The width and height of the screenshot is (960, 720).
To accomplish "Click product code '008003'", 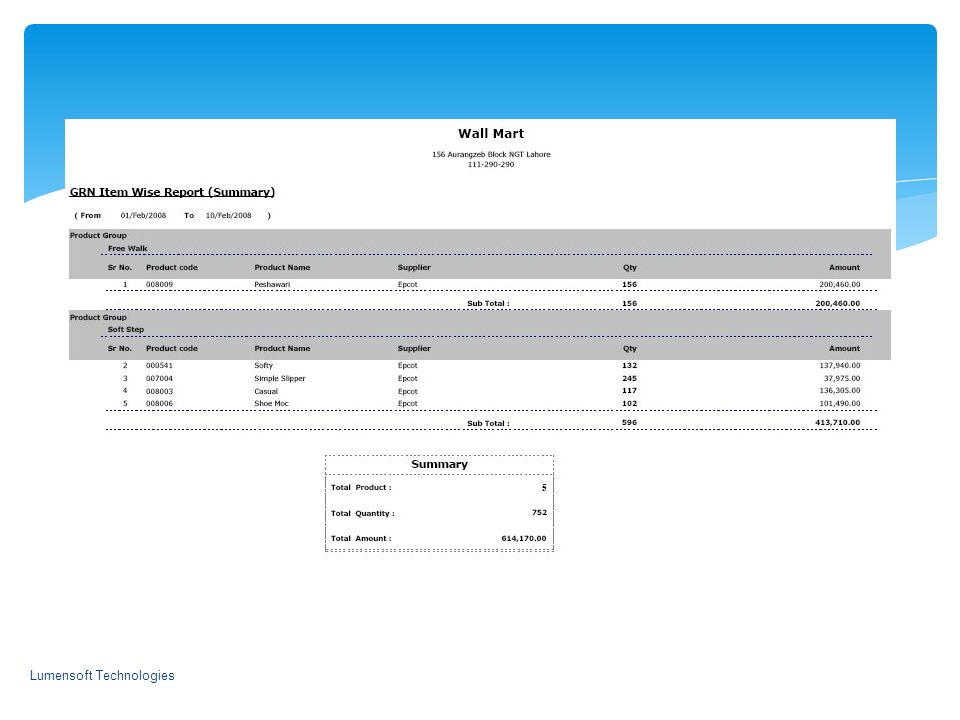I will [159, 391].
